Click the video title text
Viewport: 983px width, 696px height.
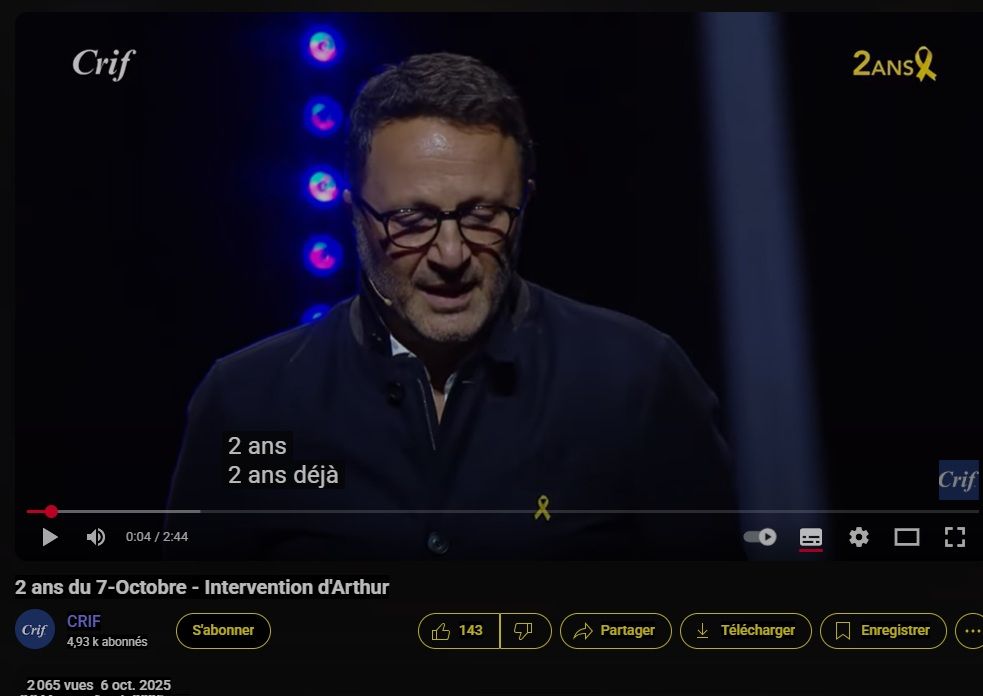pos(202,588)
